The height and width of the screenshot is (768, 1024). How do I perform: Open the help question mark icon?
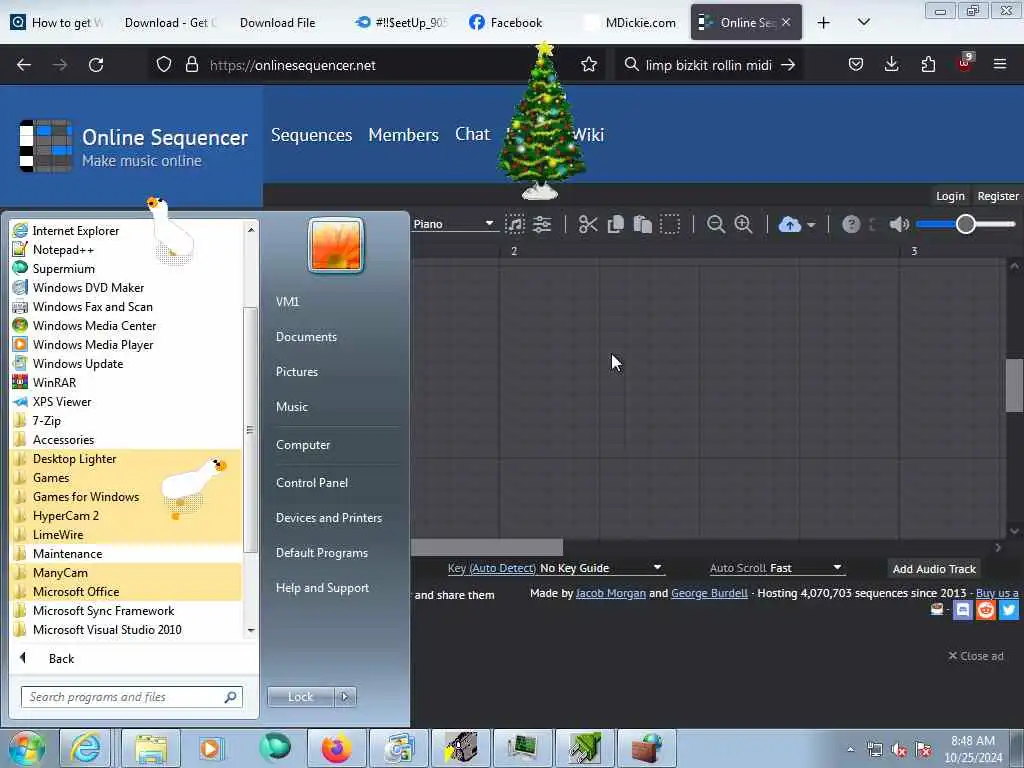coord(851,225)
